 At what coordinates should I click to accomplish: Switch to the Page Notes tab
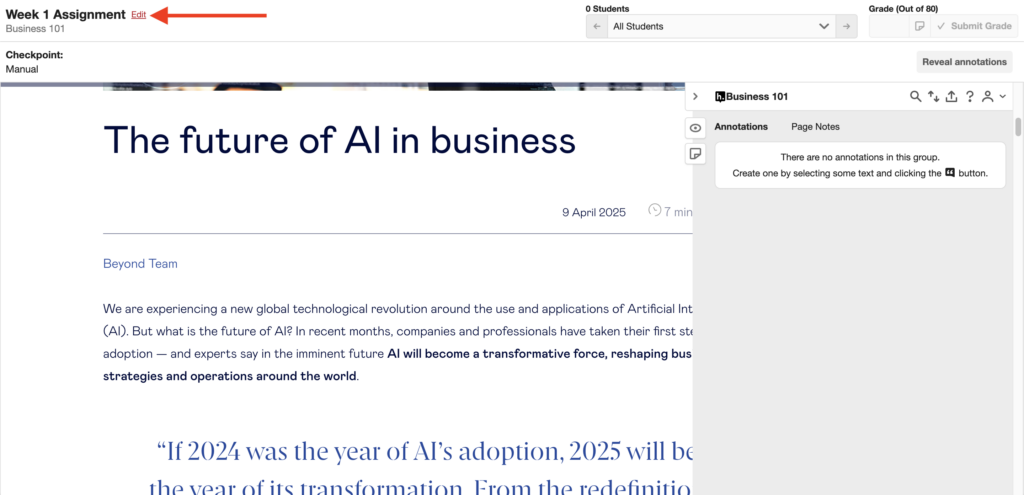pyautogui.click(x=815, y=127)
